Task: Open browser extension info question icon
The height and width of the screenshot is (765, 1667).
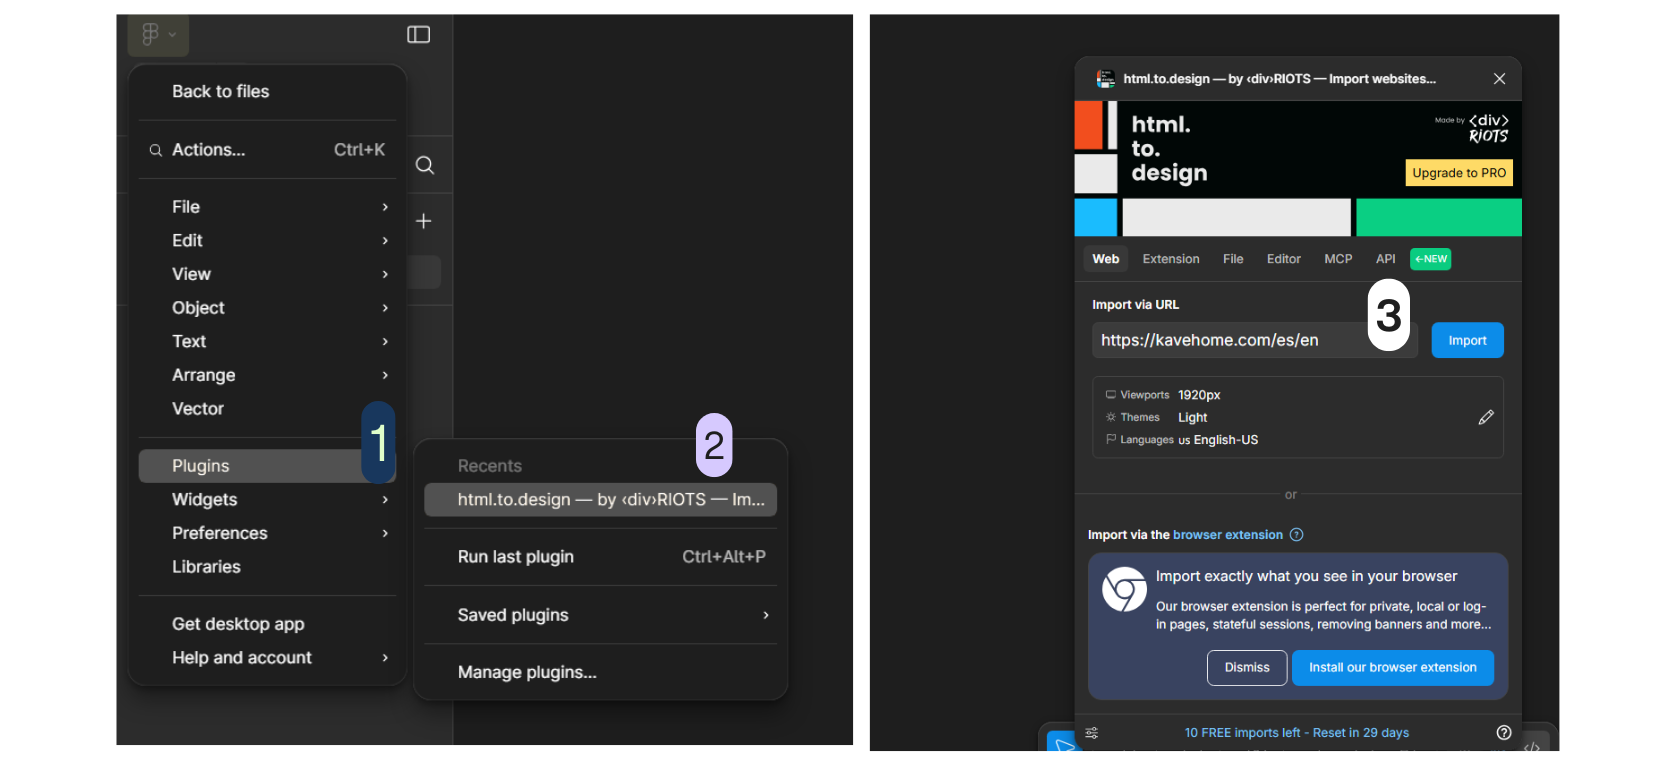Action: (1296, 535)
